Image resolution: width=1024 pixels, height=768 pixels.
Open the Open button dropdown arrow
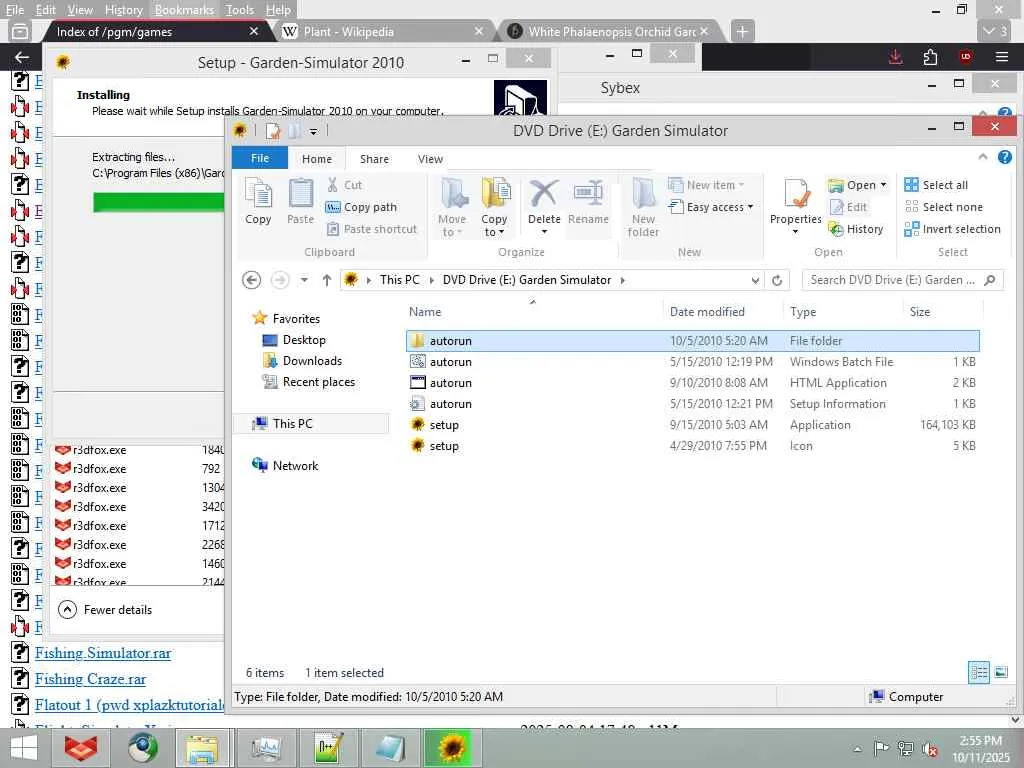(884, 185)
